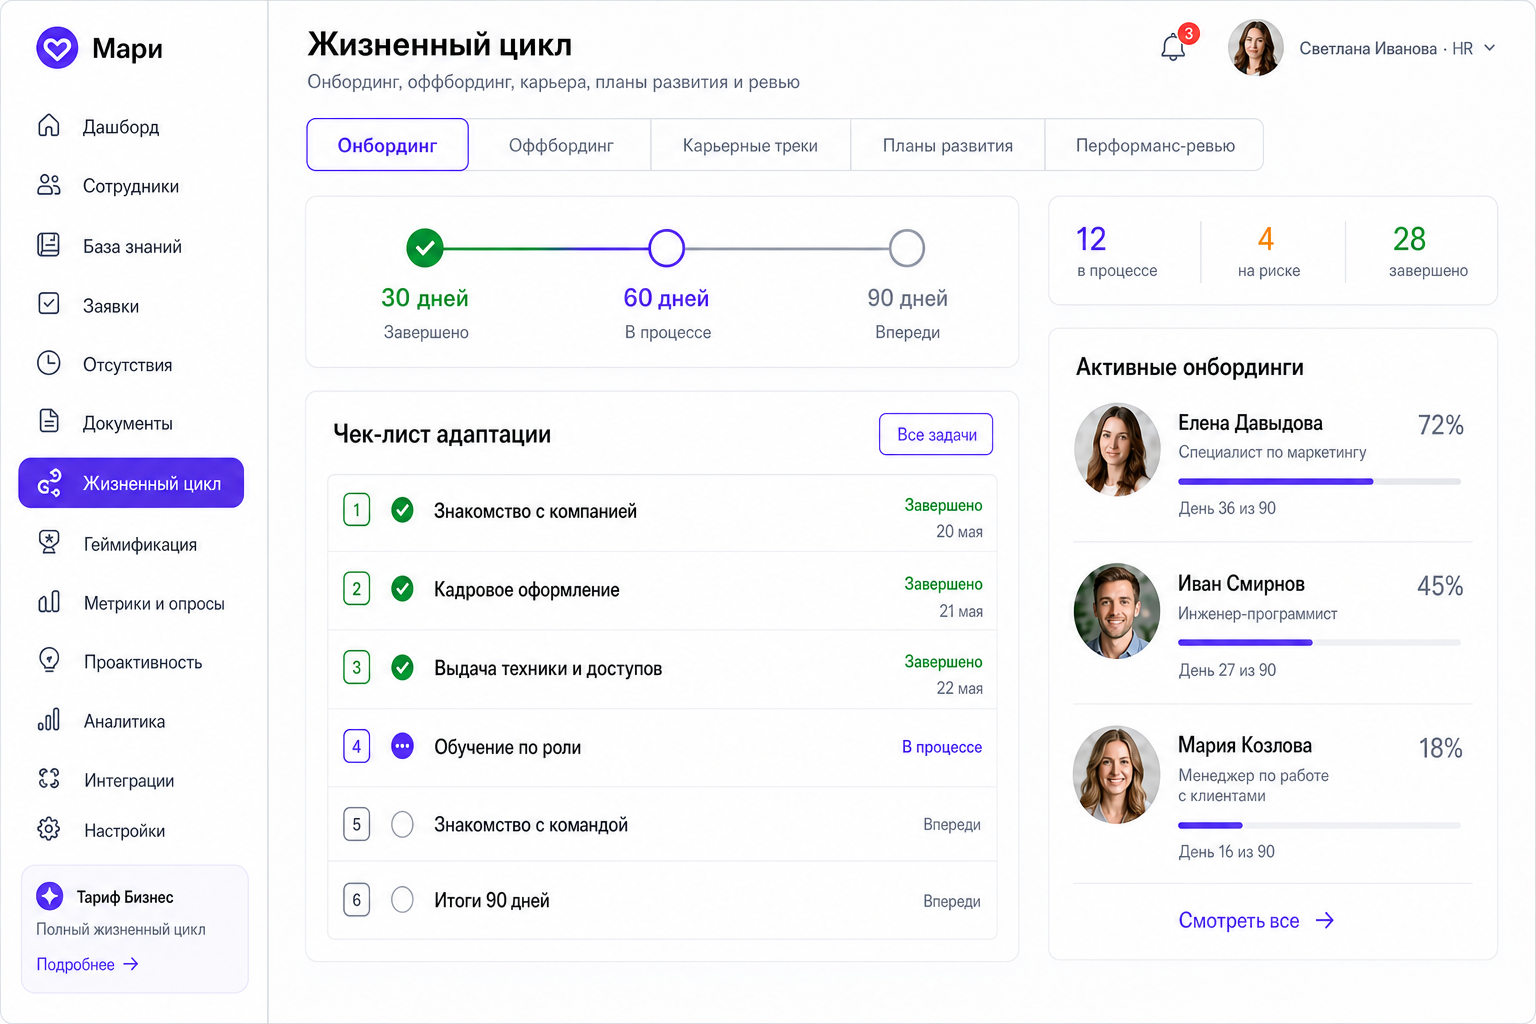Switch to the Онбординг tab
The width and height of the screenshot is (1536, 1024).
click(387, 145)
